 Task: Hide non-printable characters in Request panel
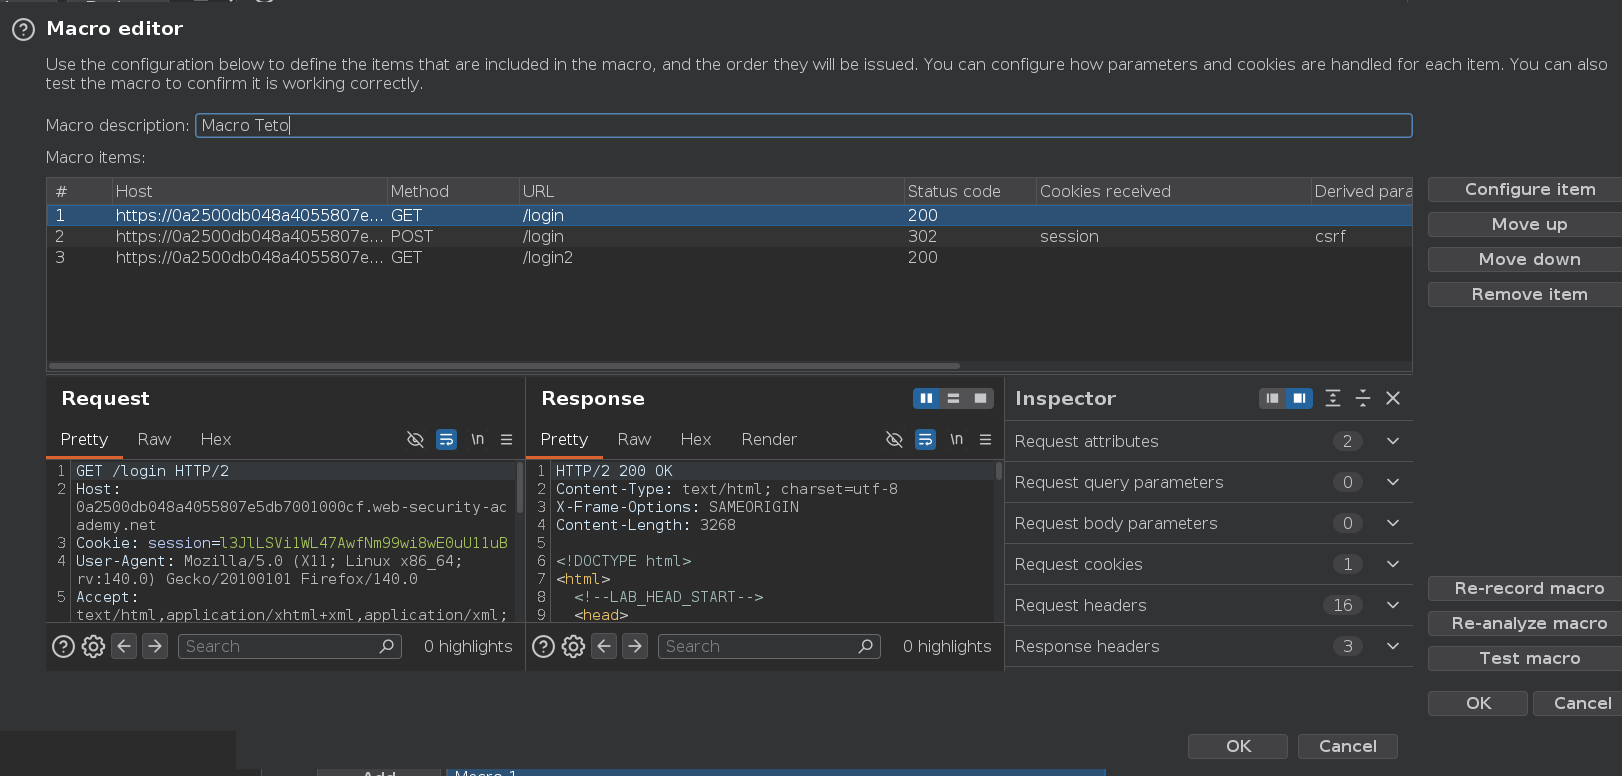point(415,439)
